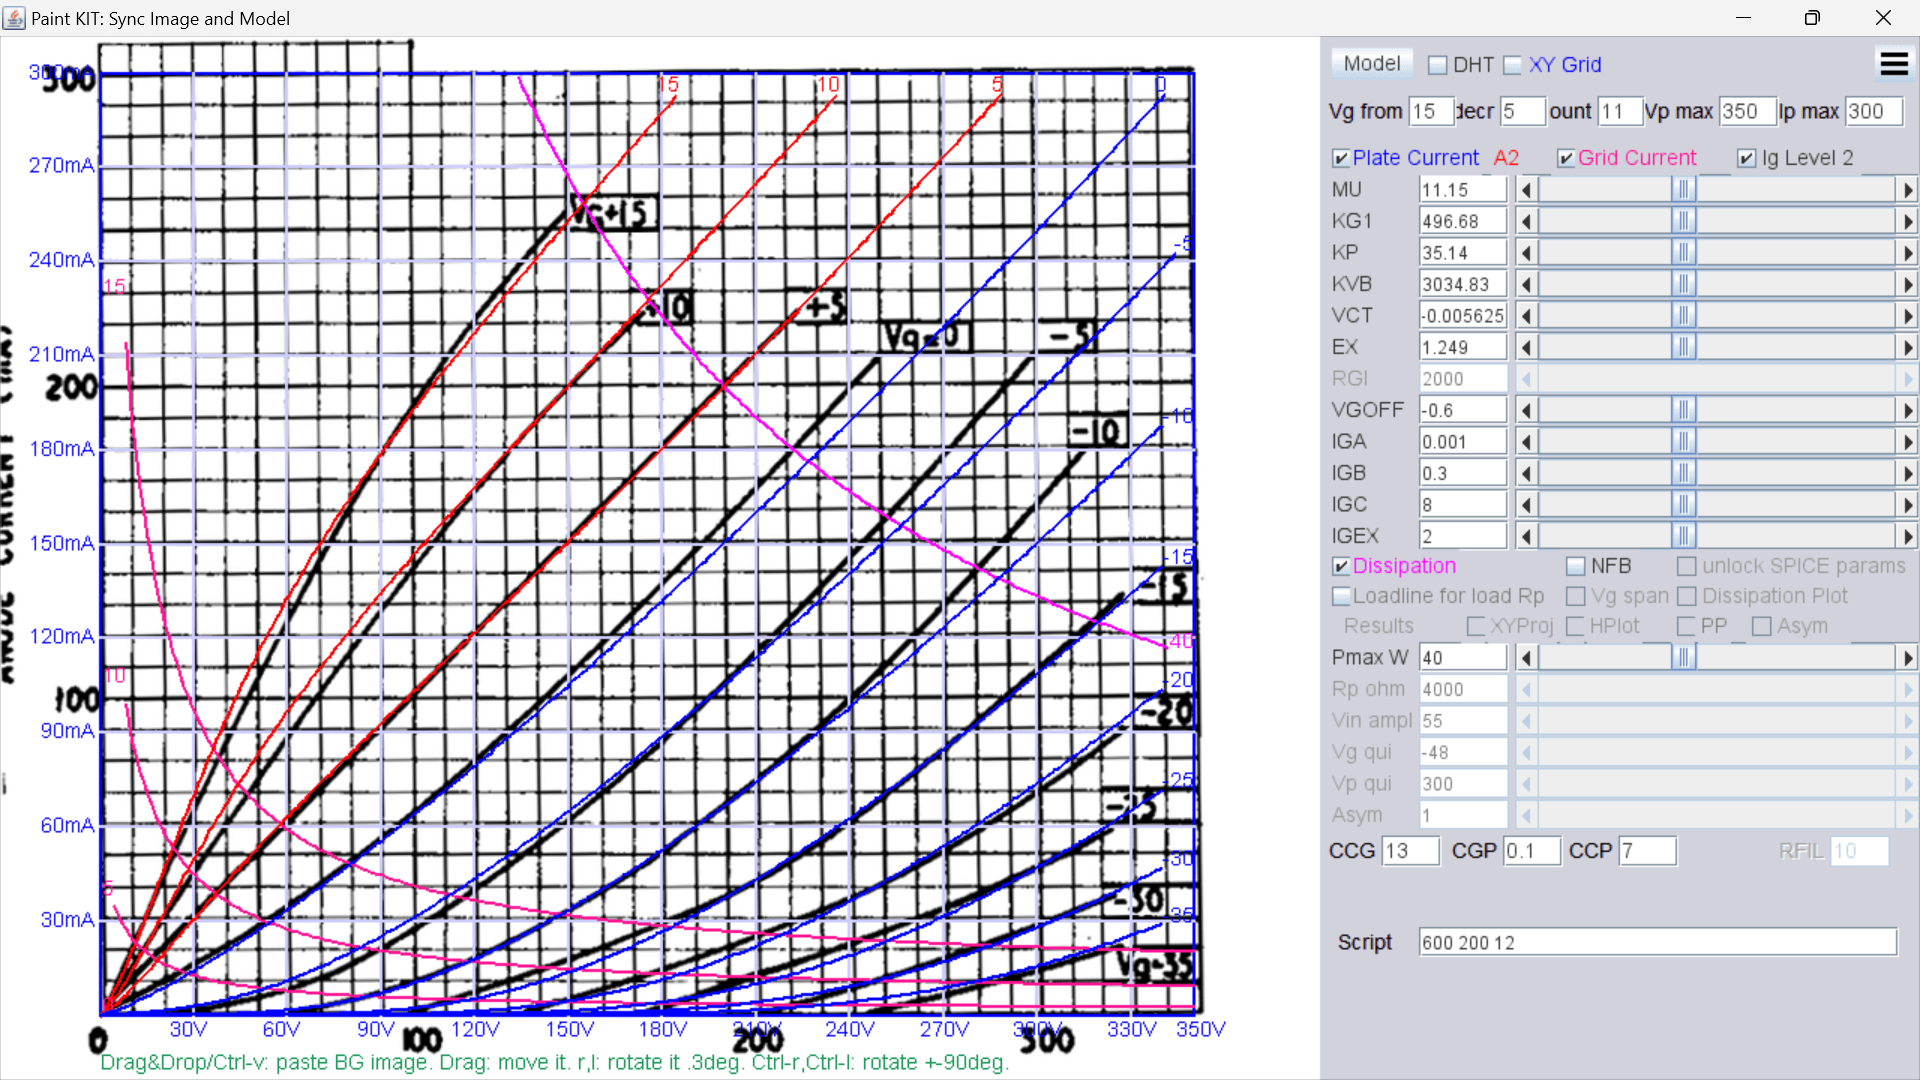Click KP slider left arrow
Viewport: 1920px width, 1080px height.
1526,253
